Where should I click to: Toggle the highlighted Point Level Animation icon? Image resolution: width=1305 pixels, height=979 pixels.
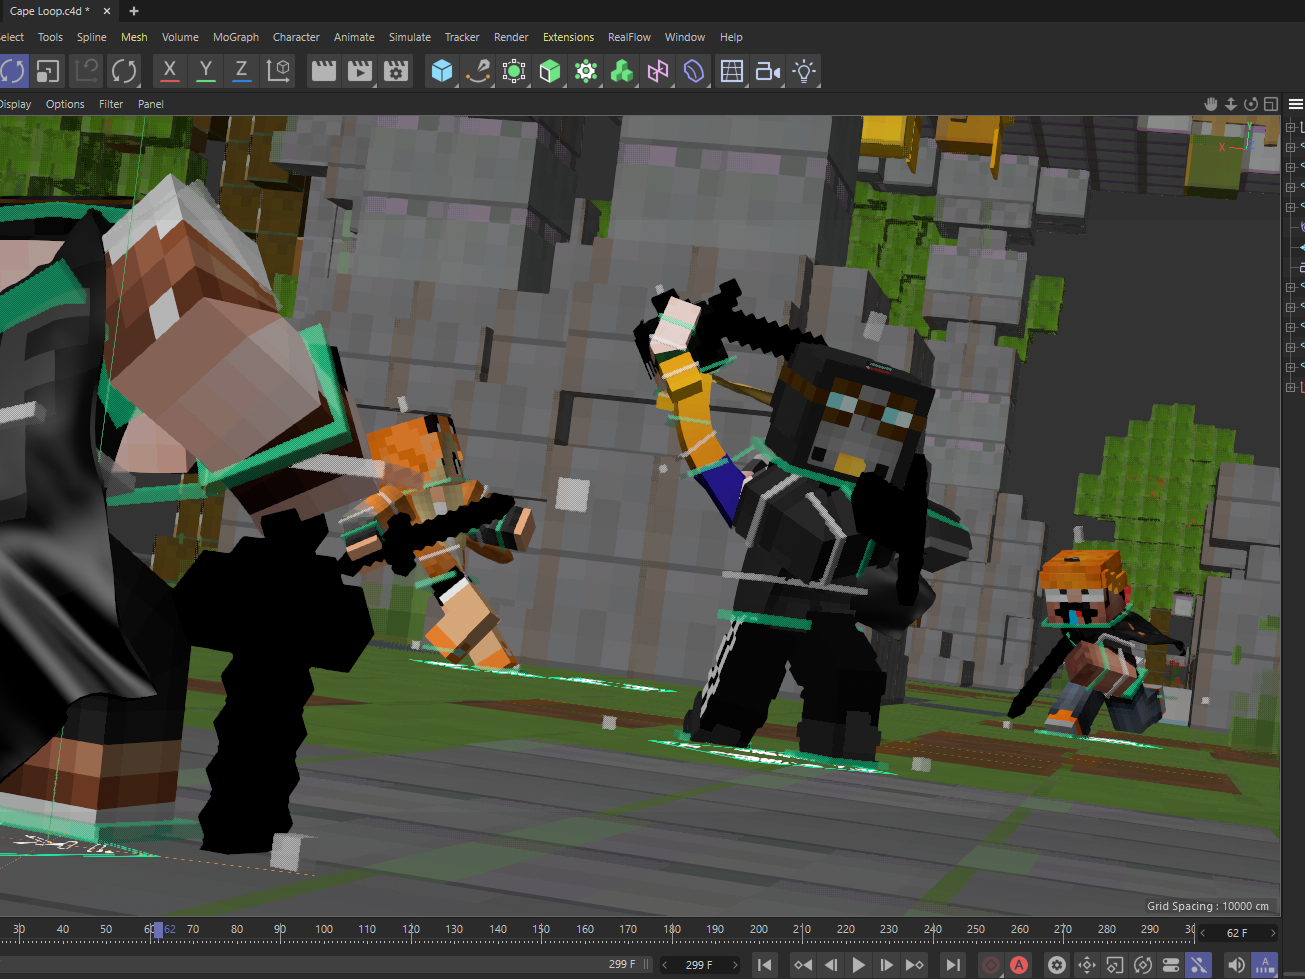pos(1198,965)
